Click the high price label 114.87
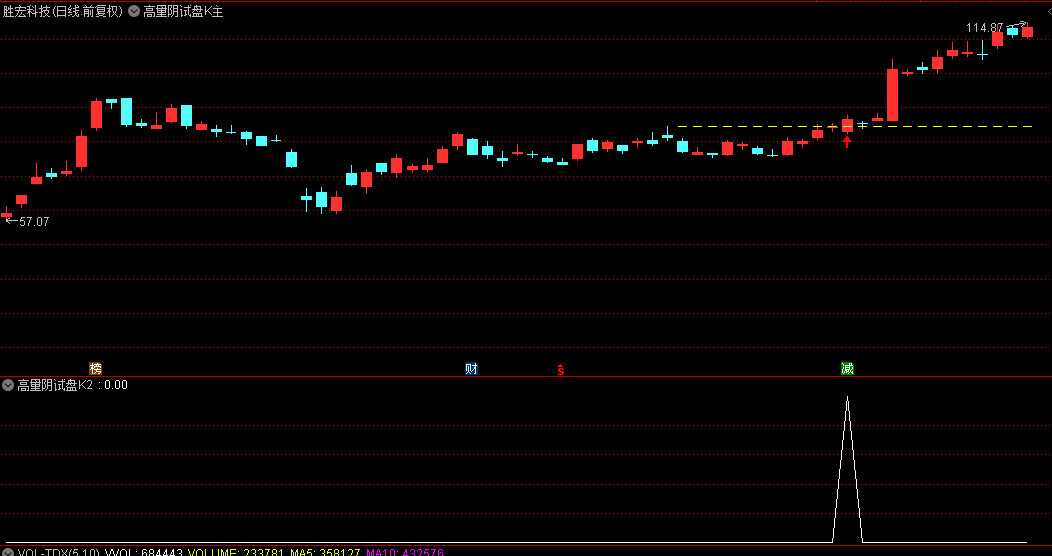 click(x=984, y=27)
